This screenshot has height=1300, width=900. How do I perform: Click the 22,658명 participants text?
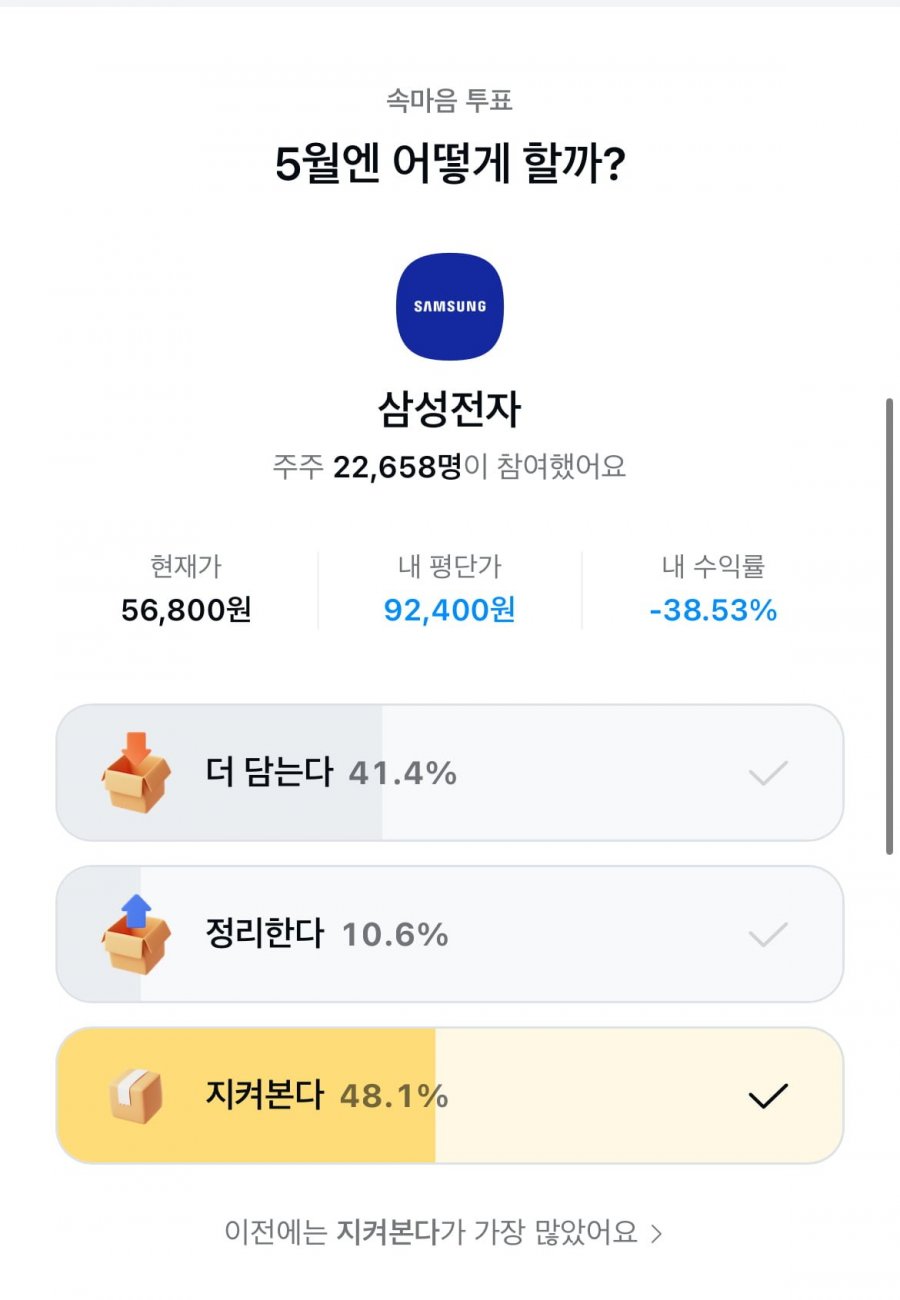point(397,467)
